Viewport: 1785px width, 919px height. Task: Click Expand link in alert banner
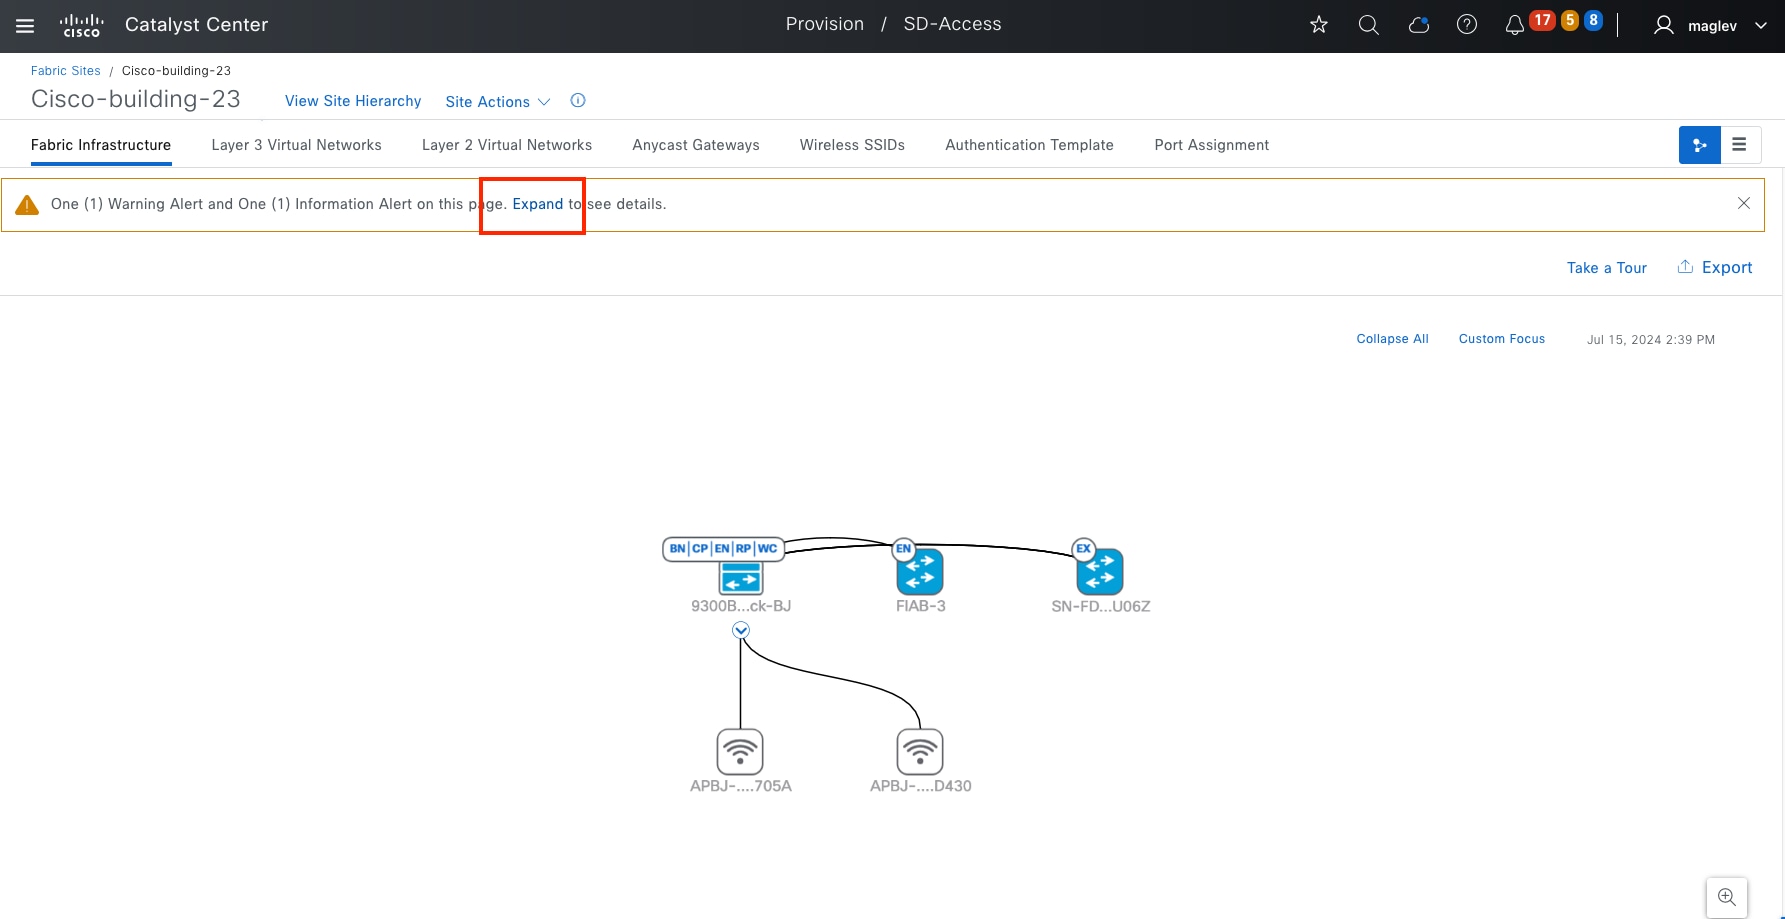538,204
